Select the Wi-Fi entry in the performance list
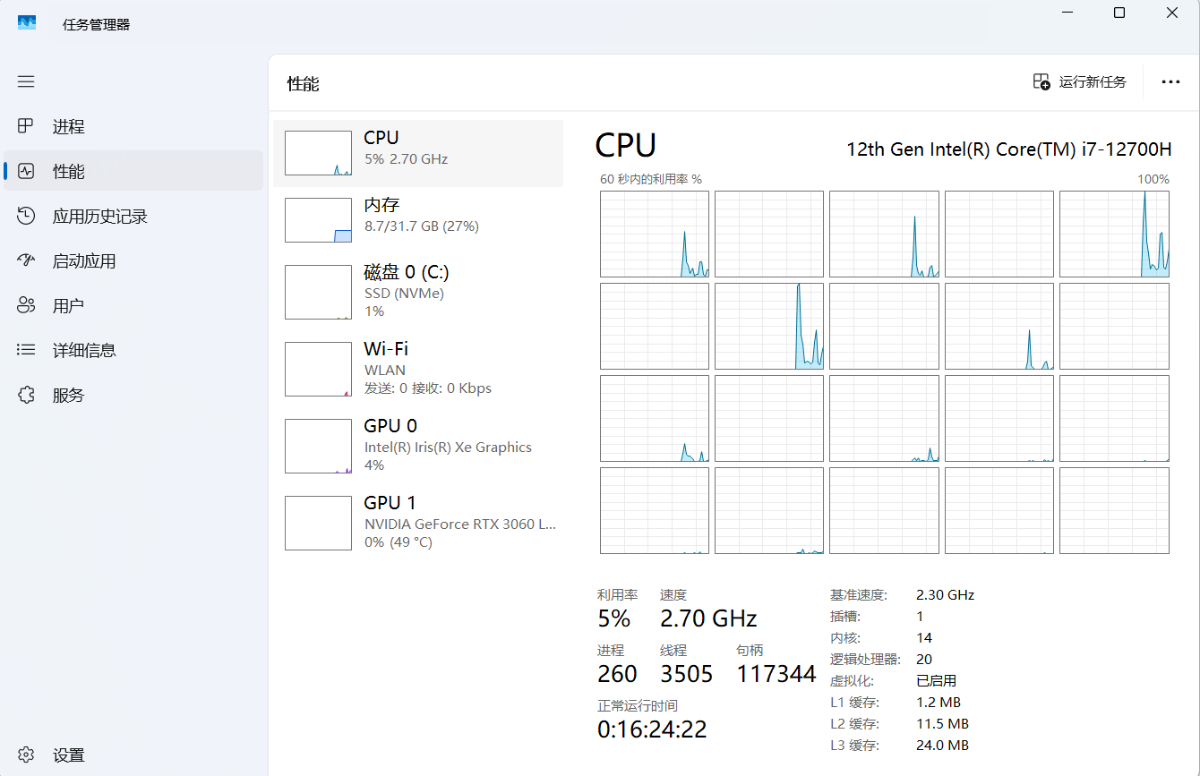Viewport: 1200px width, 776px height. (x=418, y=369)
